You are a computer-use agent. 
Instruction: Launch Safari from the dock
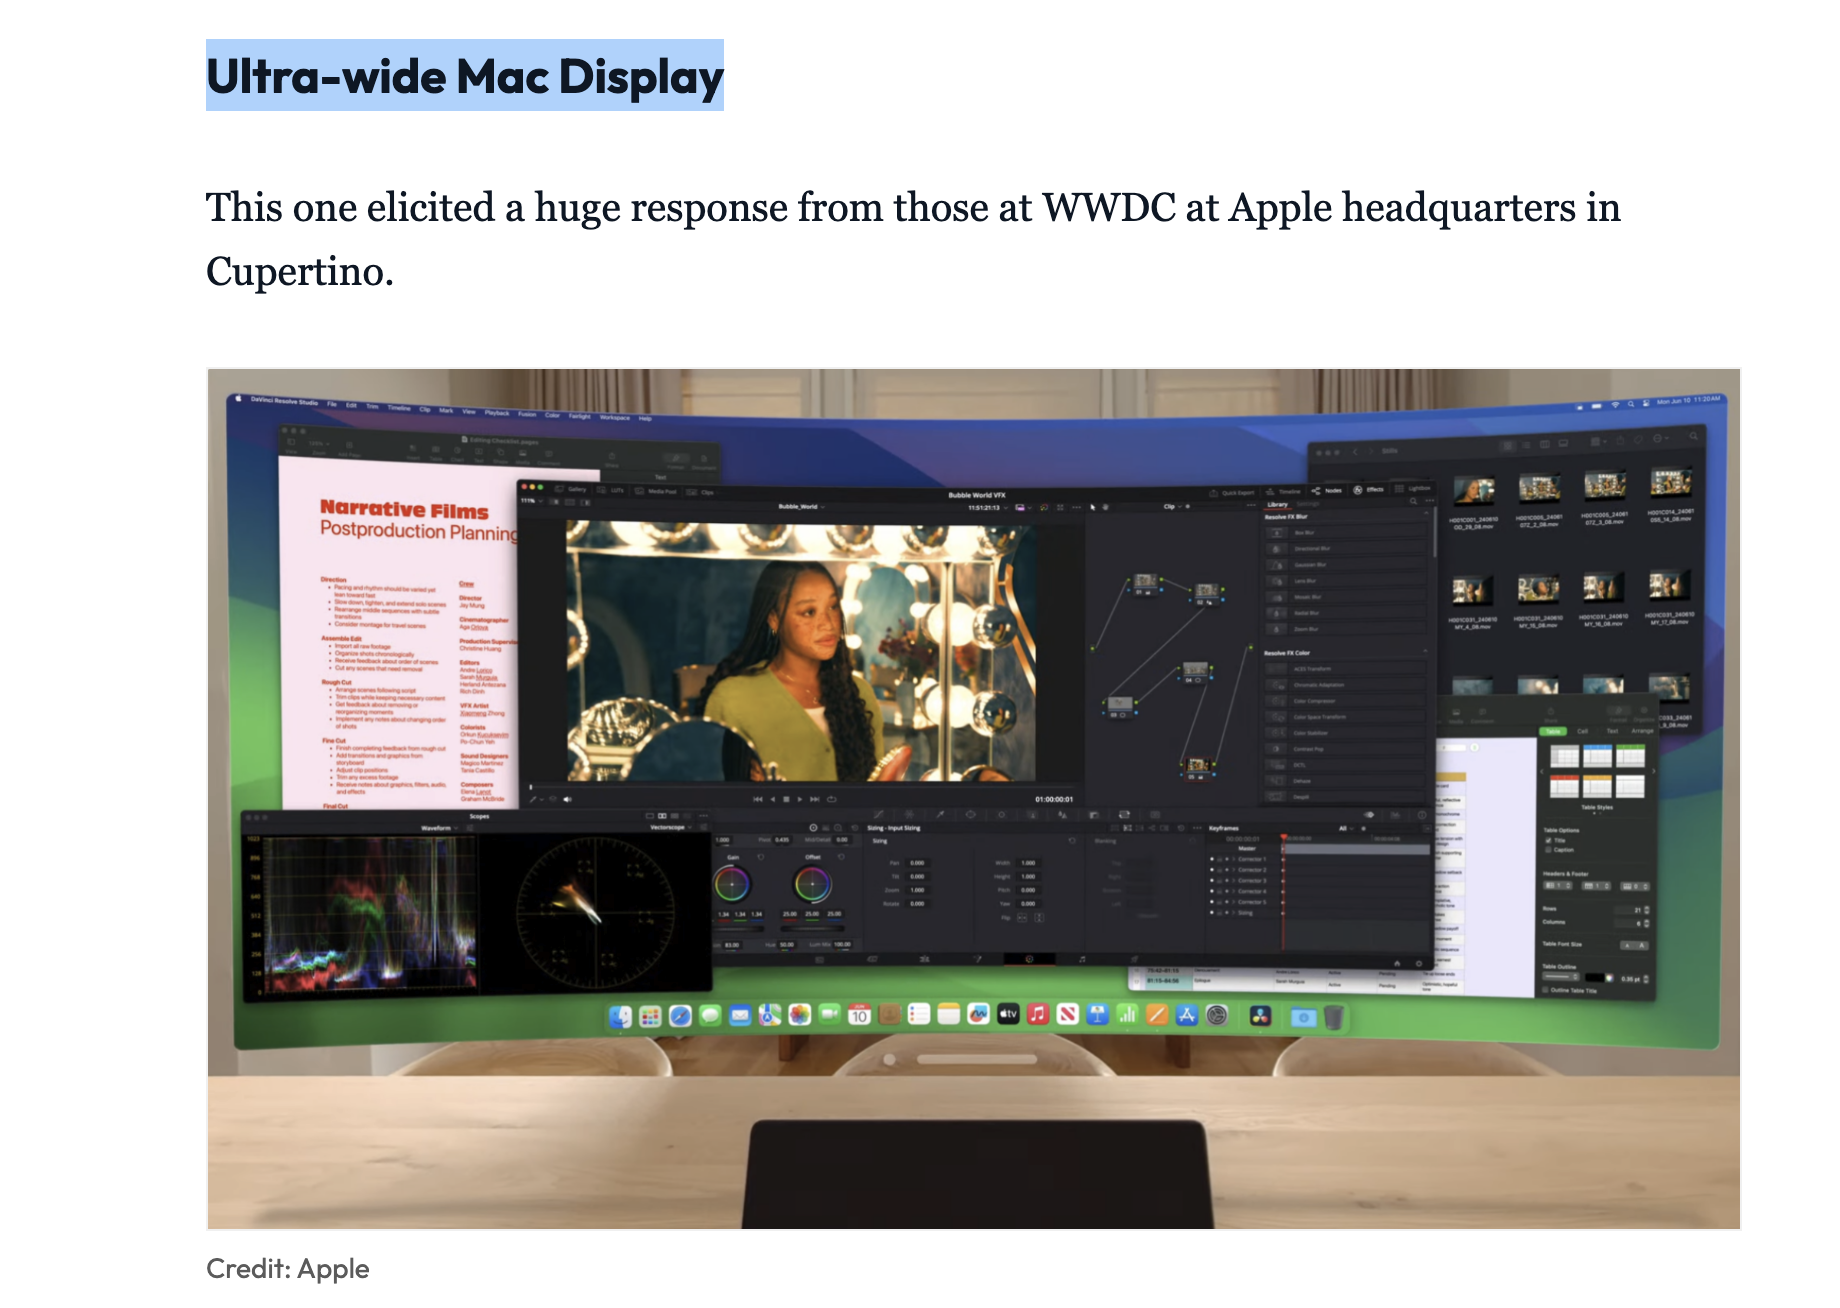point(680,1016)
